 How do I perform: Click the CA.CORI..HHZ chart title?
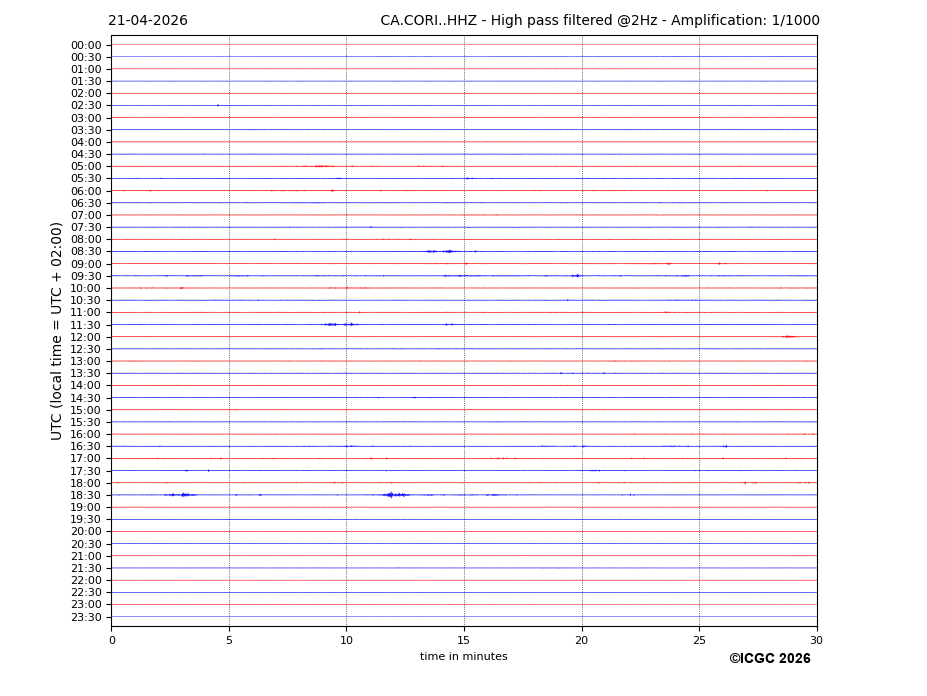pyautogui.click(x=599, y=21)
